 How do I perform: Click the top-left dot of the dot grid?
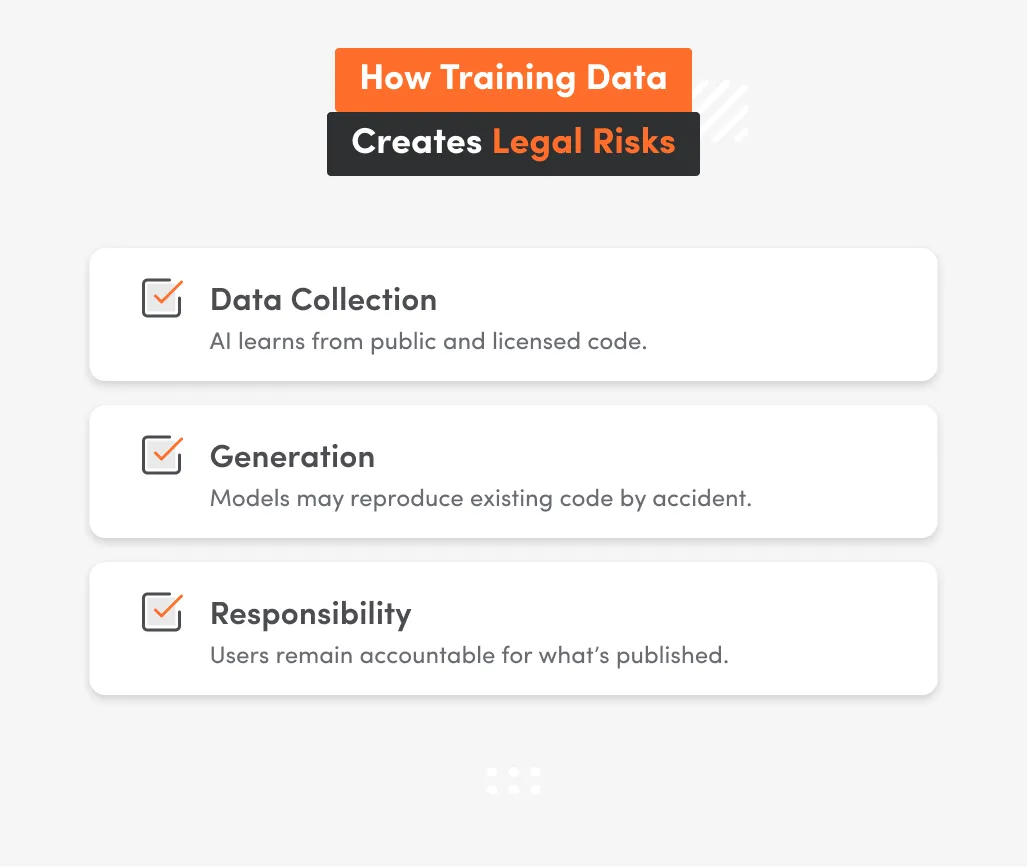pyautogui.click(x=492, y=772)
